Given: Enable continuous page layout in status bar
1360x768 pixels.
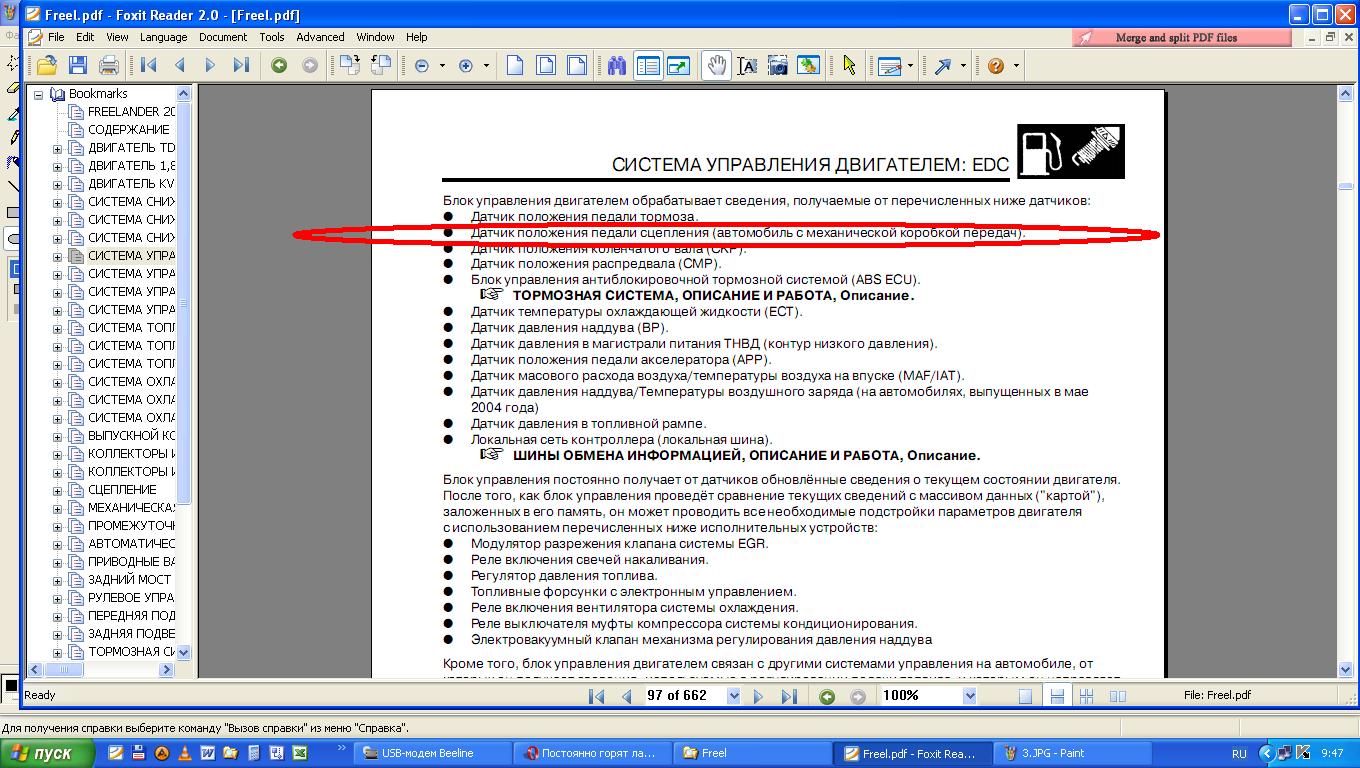Looking at the screenshot, I should (x=1056, y=696).
